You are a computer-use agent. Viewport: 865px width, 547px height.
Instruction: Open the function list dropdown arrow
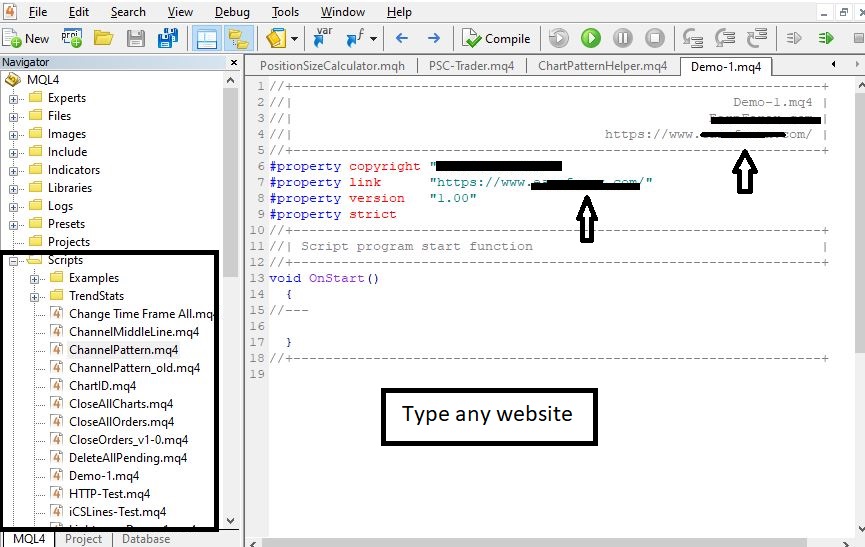click(373, 39)
